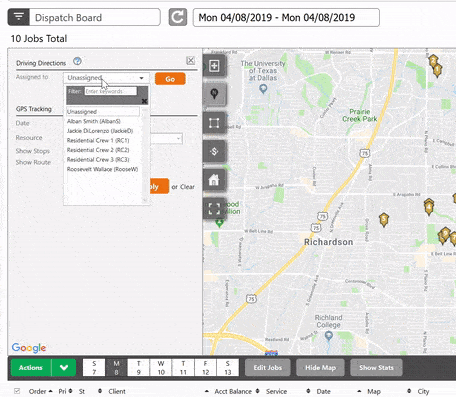The height and width of the screenshot is (397, 456).
Task: Activate the rectangle selection map tool
Action: pos(214,123)
